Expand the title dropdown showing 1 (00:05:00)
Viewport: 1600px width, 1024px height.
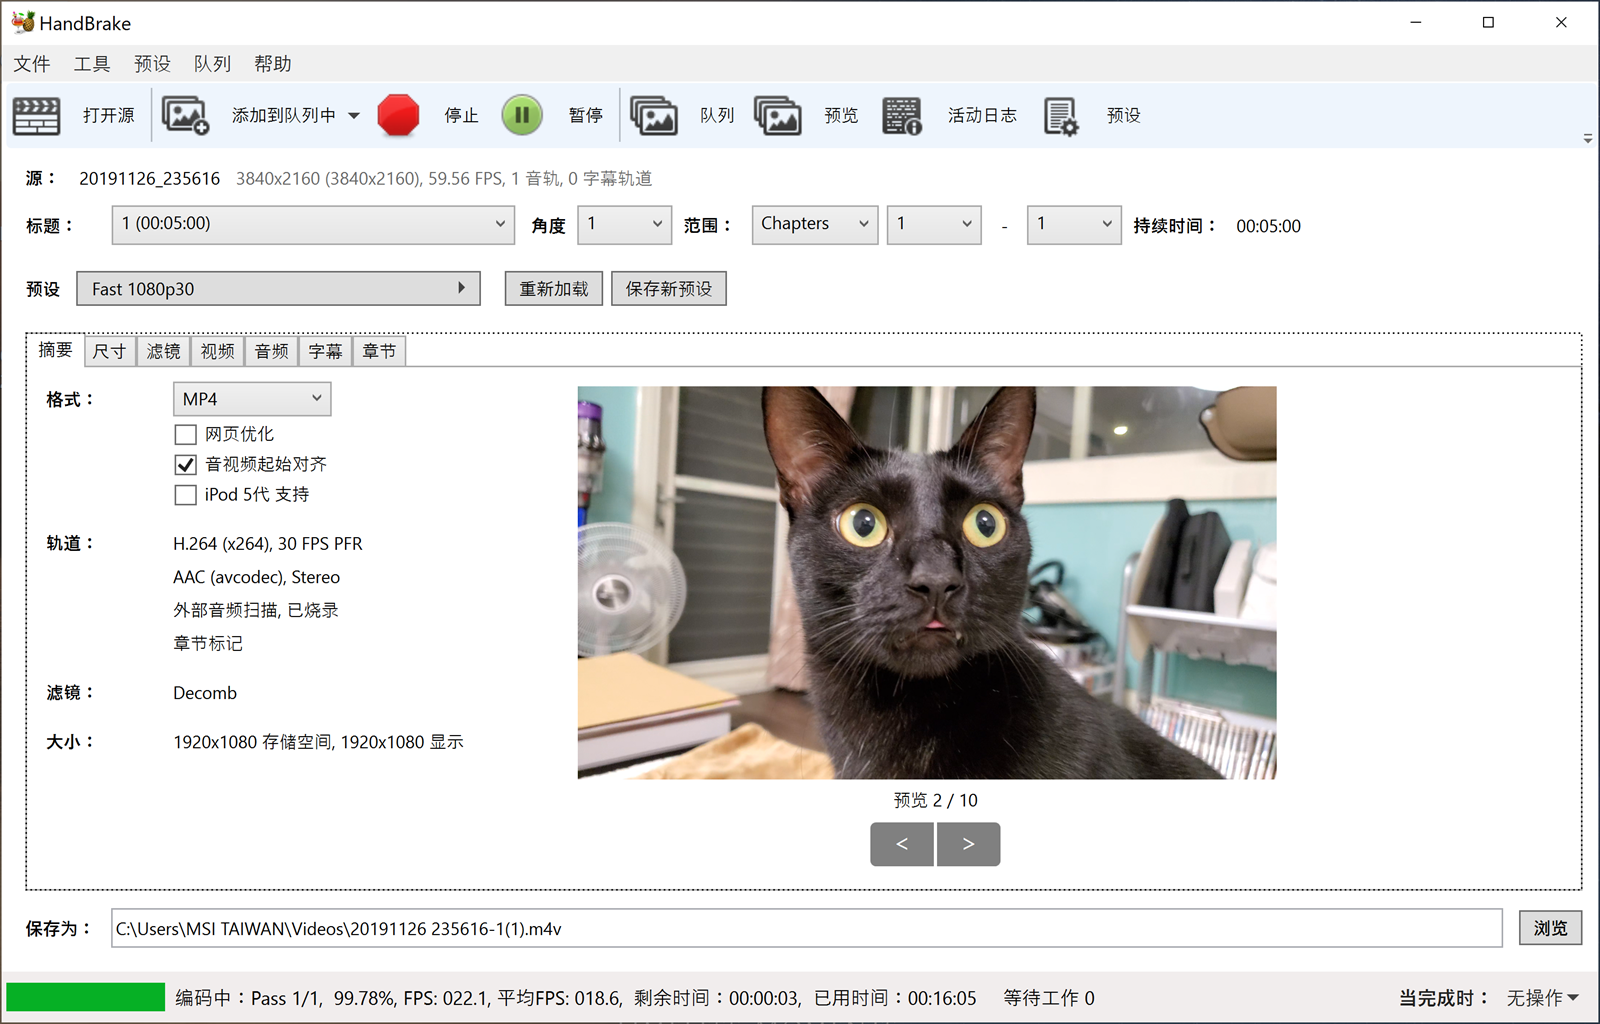[x=313, y=225]
